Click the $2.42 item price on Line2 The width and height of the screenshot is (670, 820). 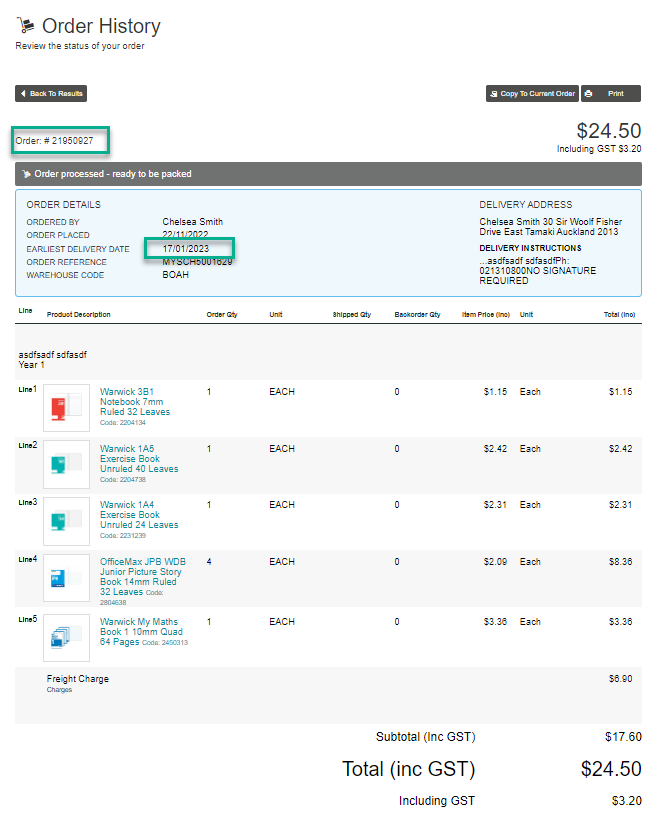point(495,449)
